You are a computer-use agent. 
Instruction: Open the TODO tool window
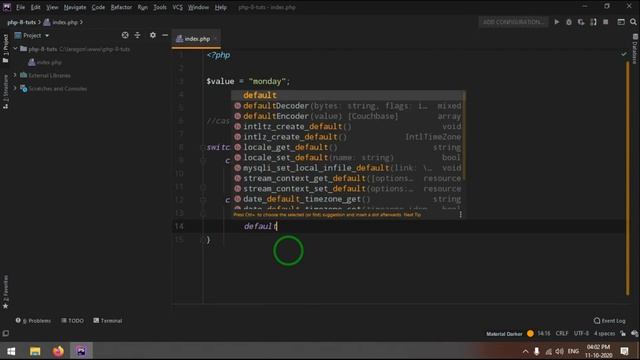point(73,320)
